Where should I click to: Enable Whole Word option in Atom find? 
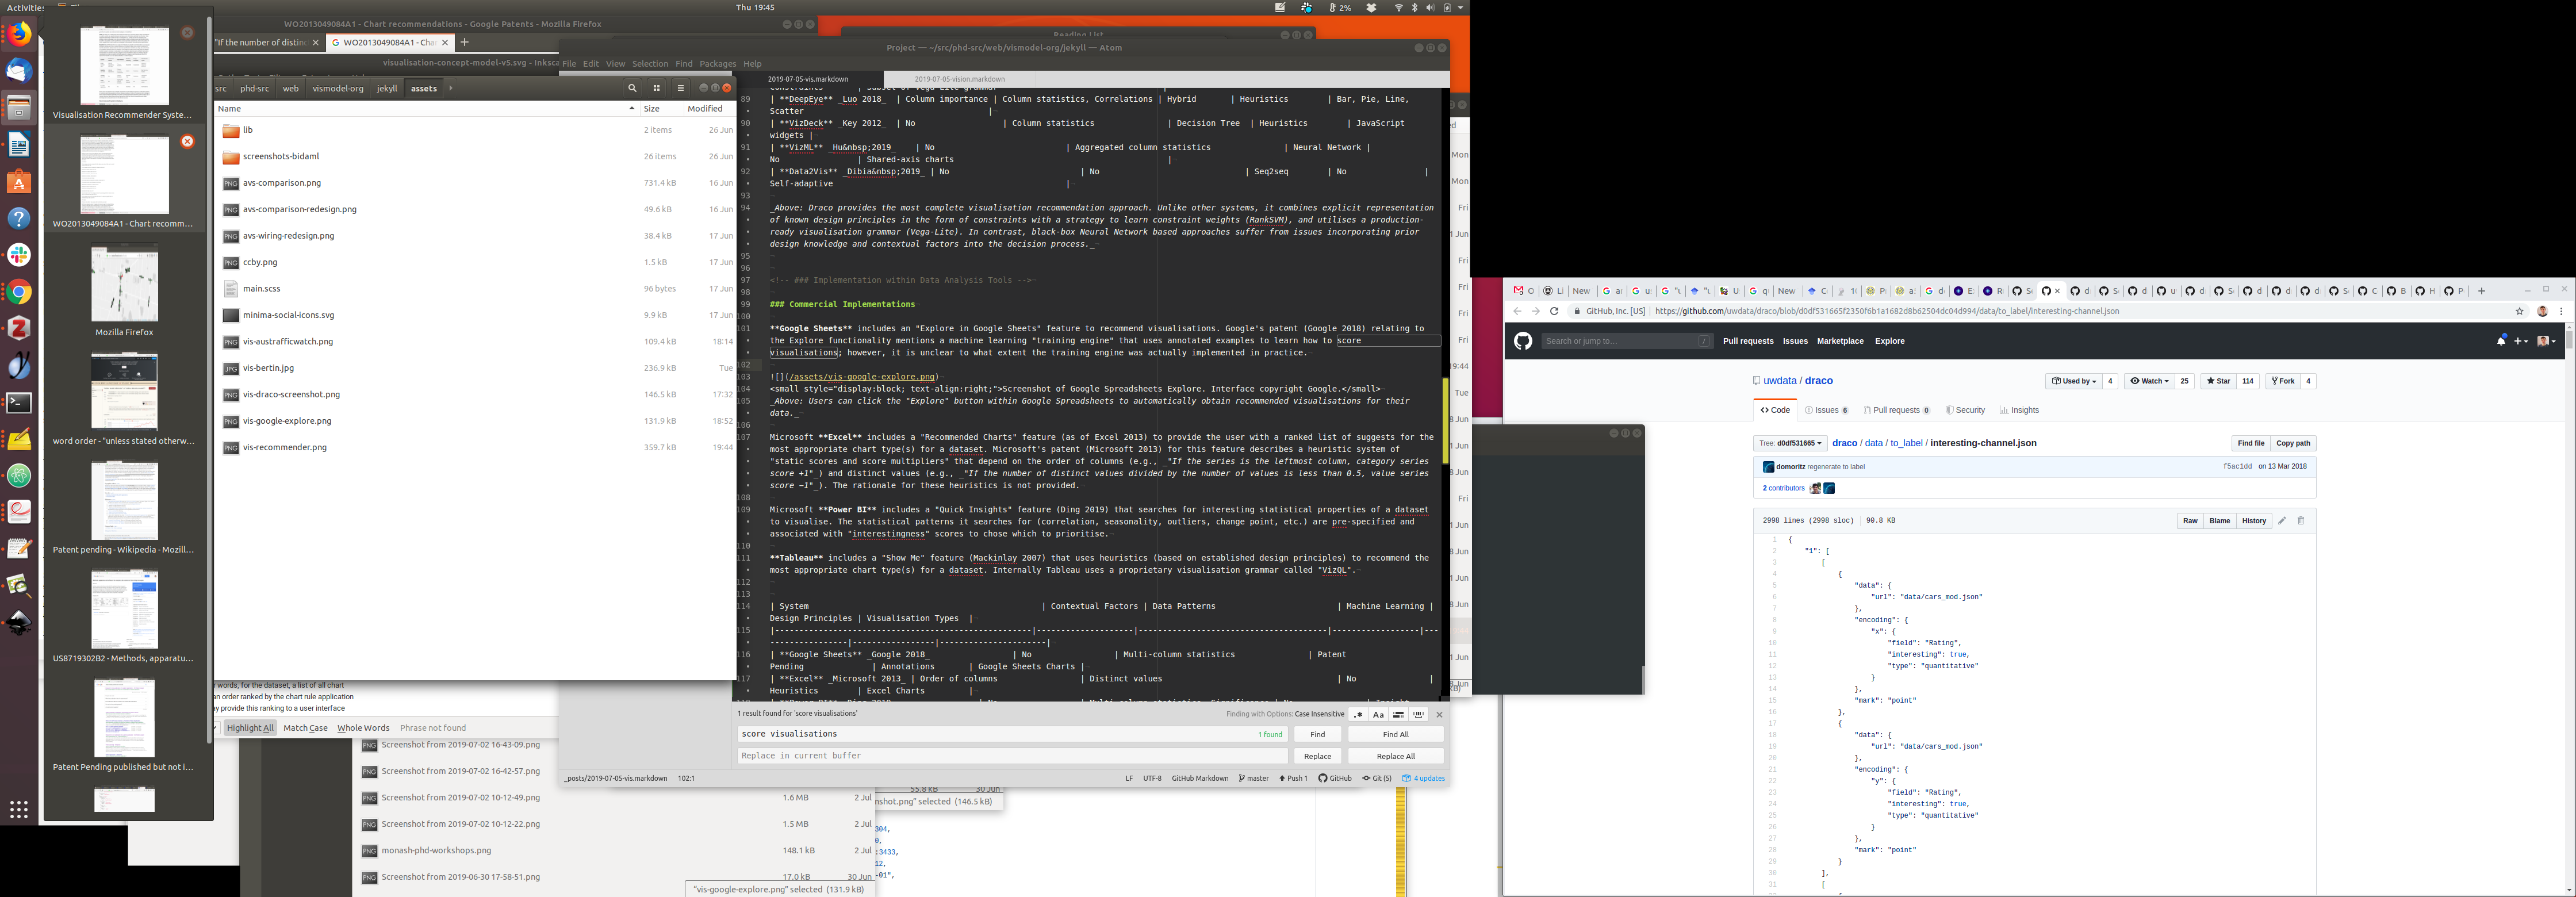coord(1418,714)
